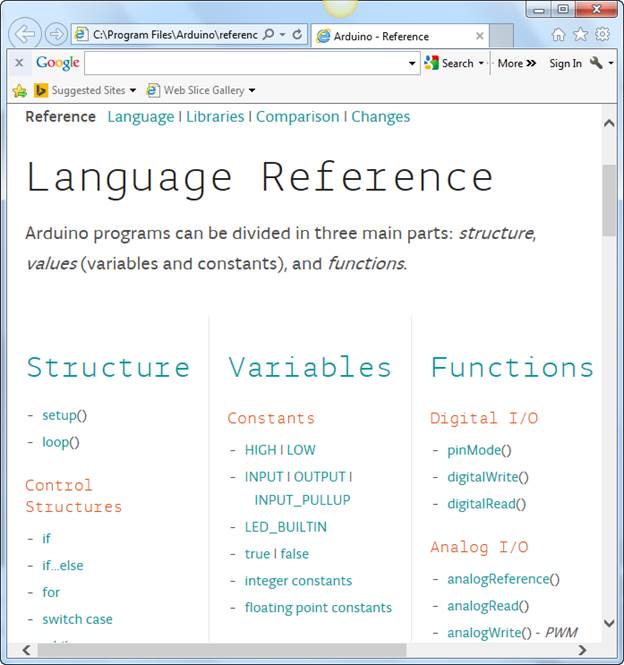Open the pinMode() function link
Viewport: 624px width, 665px height.
[479, 451]
